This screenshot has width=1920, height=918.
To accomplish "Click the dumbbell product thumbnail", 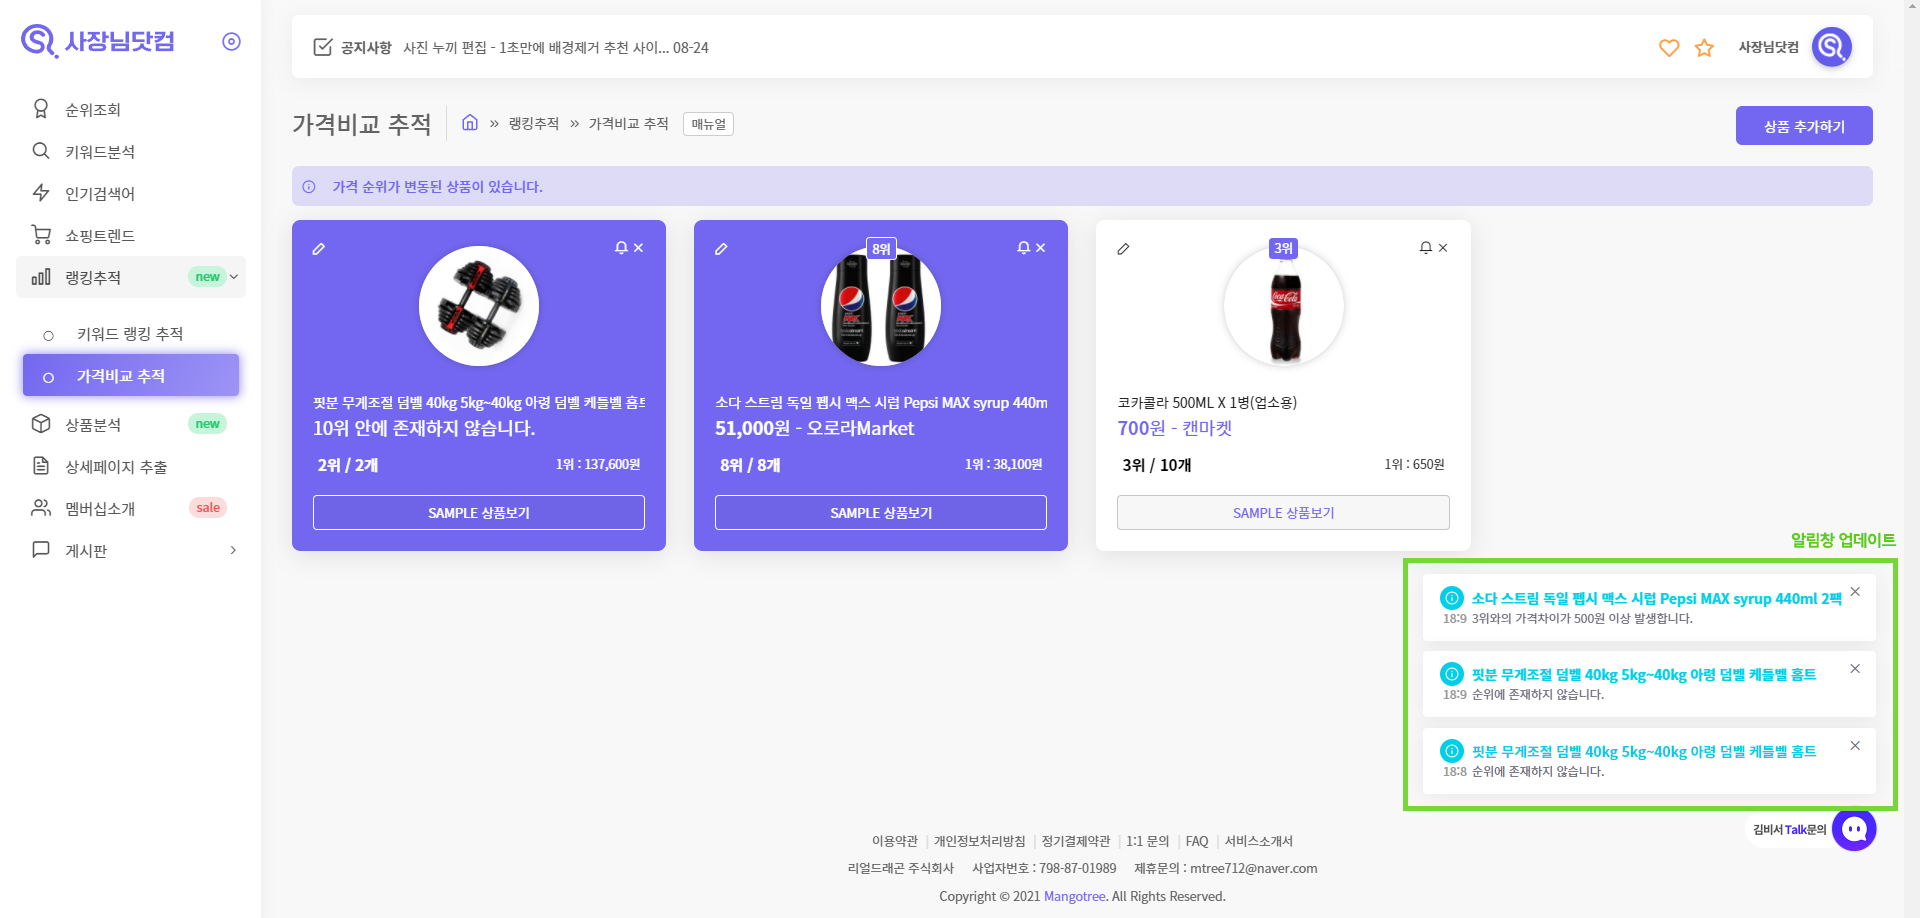I will click(x=479, y=306).
